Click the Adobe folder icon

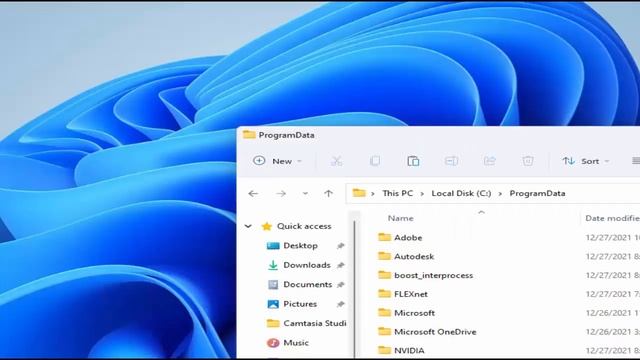(384, 237)
